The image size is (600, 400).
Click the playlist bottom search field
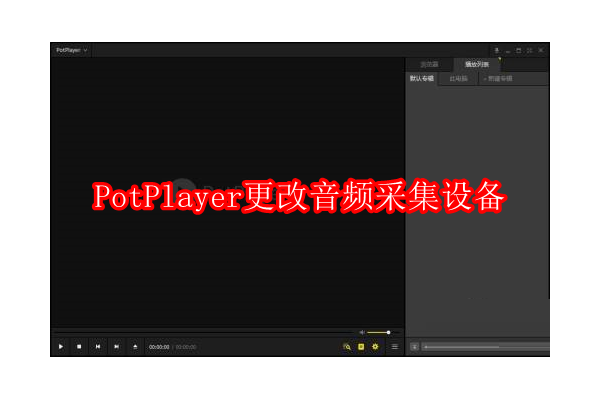[x=485, y=347]
